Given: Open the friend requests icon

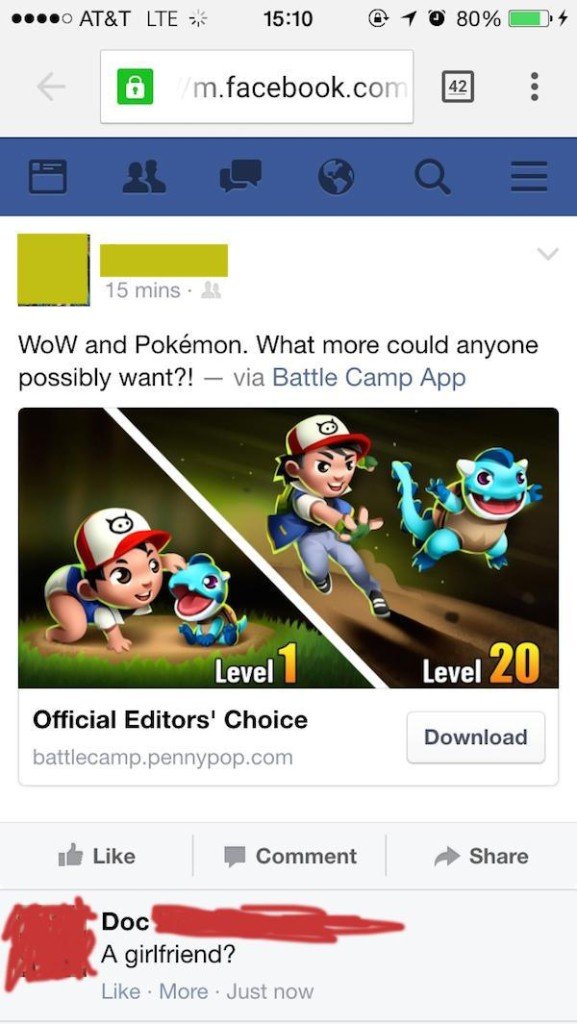Looking at the screenshot, I should point(144,176).
